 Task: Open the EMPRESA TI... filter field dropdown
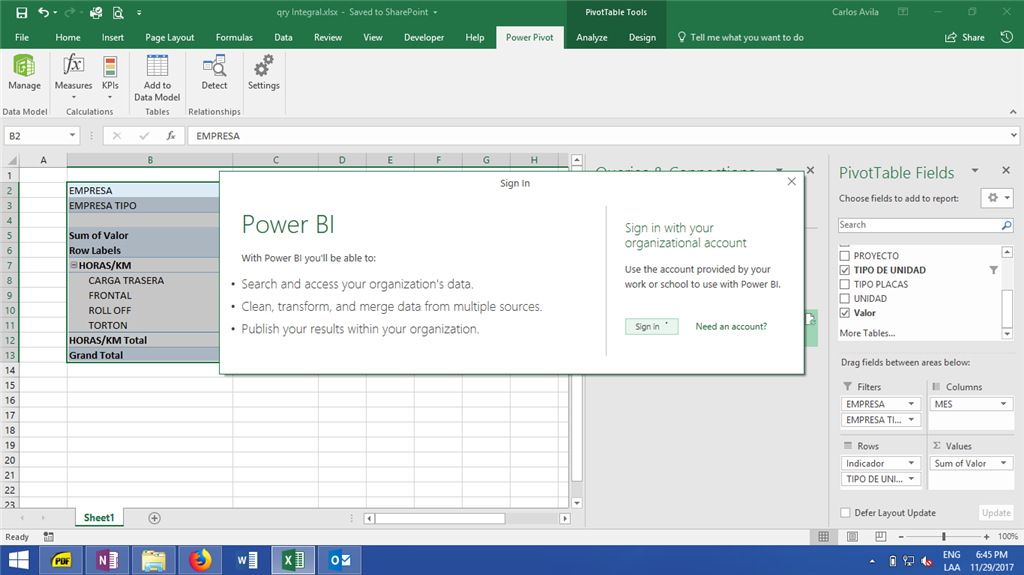click(x=911, y=419)
